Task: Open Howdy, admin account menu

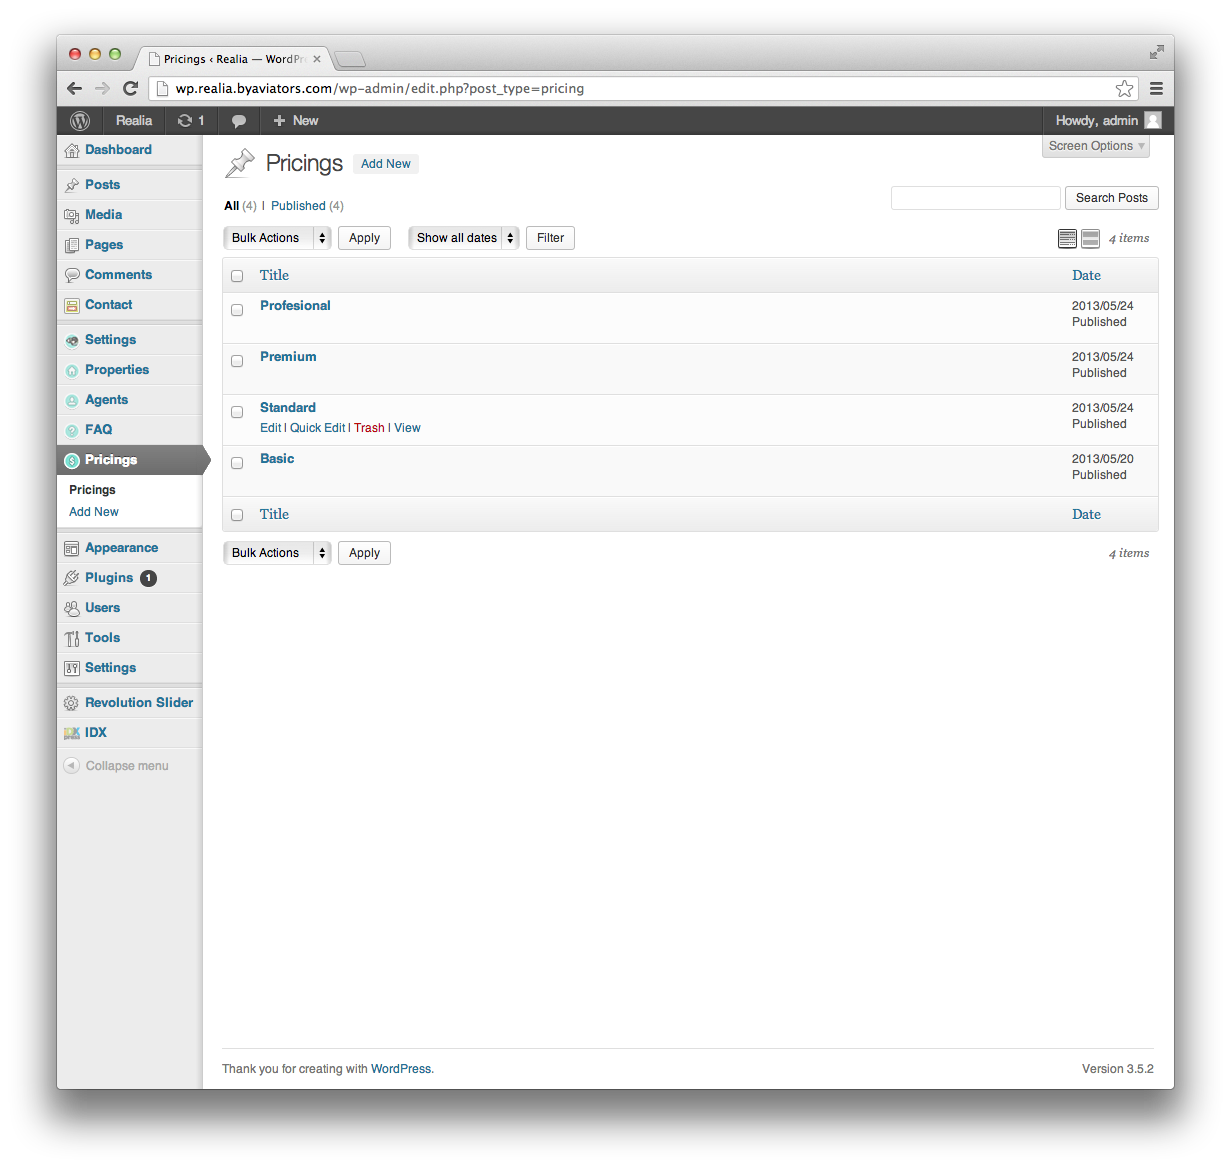Action: point(1108,121)
